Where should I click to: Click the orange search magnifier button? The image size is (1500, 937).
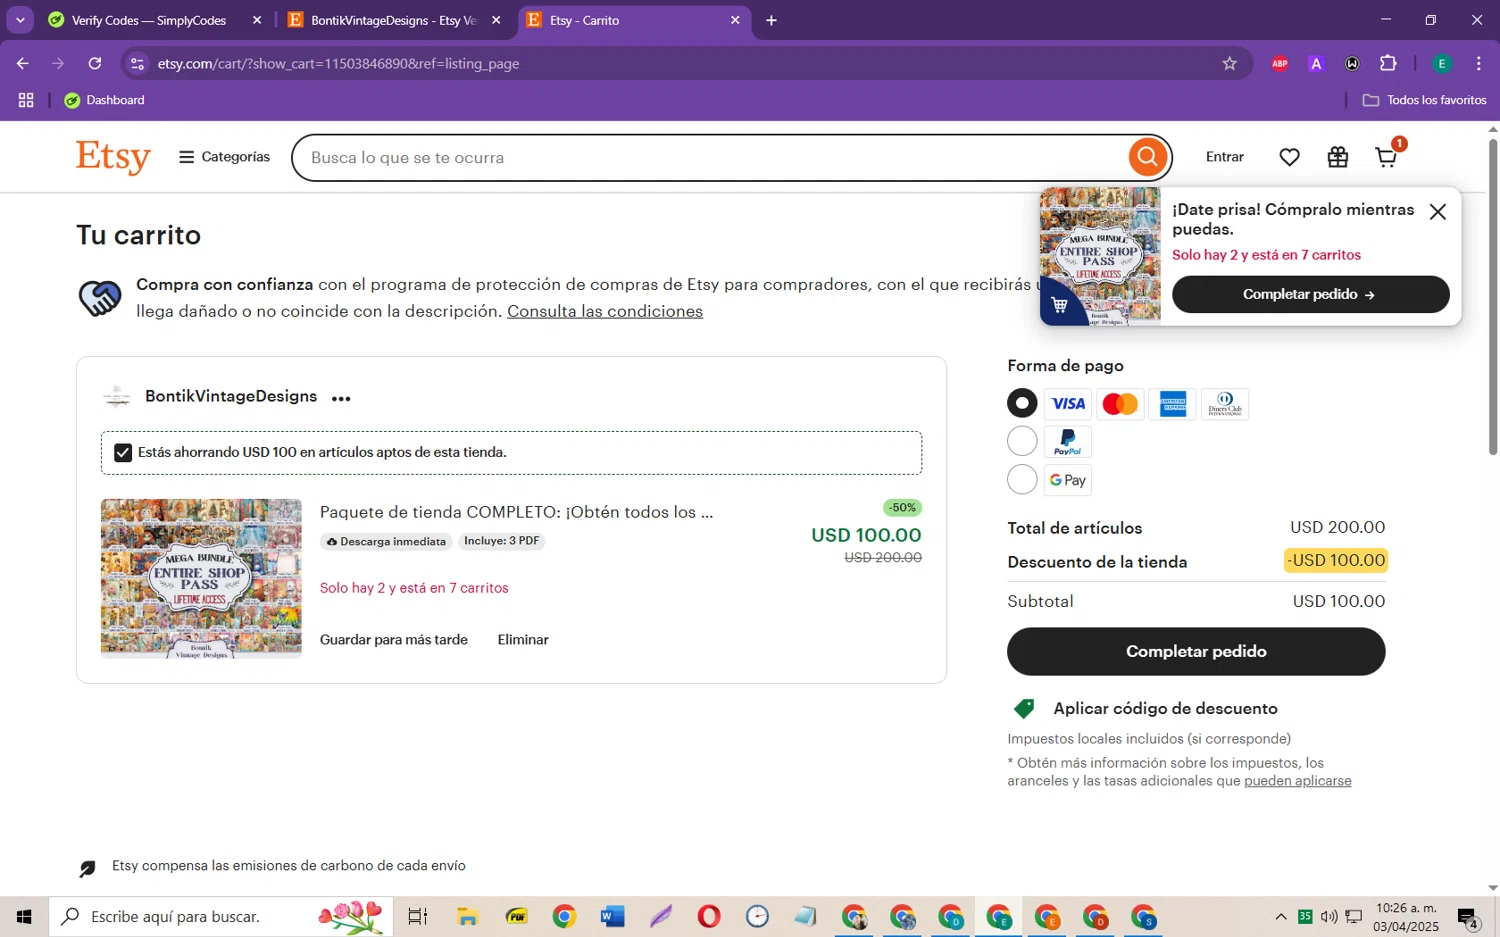[x=1148, y=157]
